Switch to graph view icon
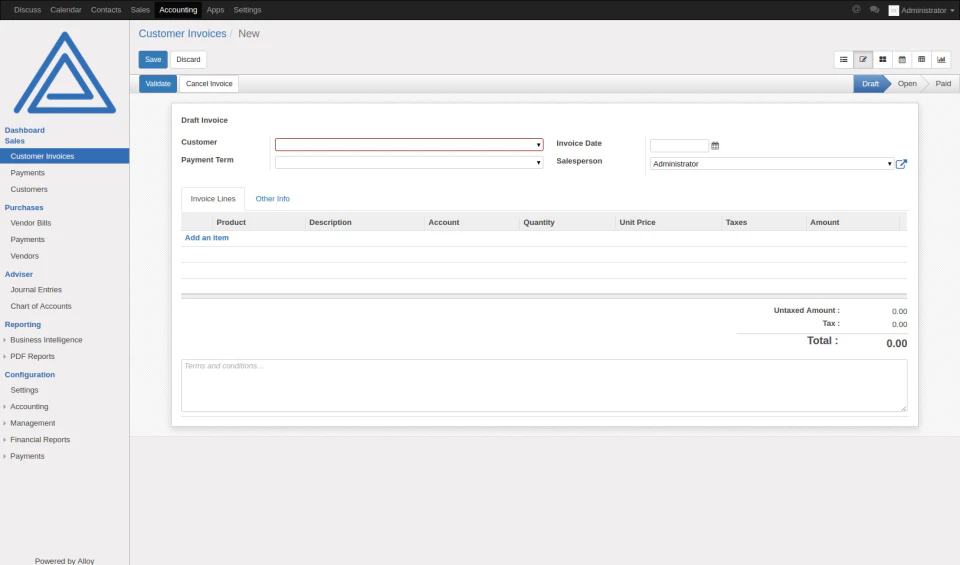The image size is (960, 565). tap(941, 59)
